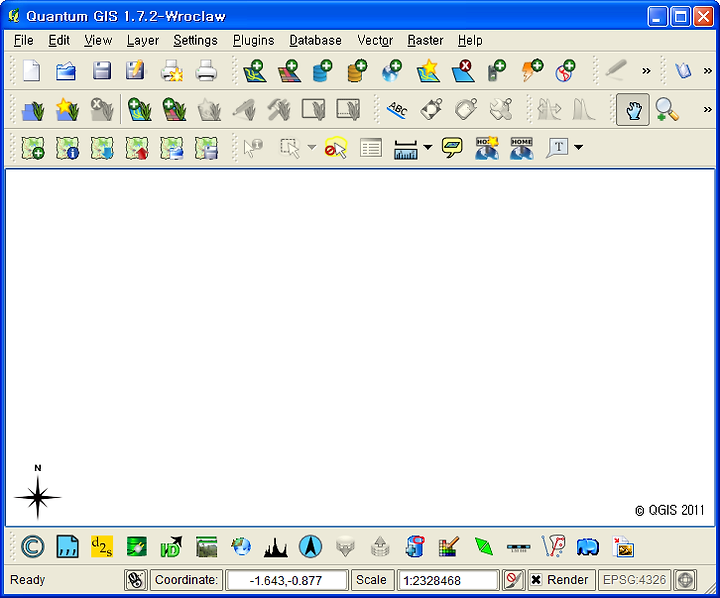Screen dimensions: 720x598
Task: Expand the measure tool dropdown arrow
Action: point(428,147)
